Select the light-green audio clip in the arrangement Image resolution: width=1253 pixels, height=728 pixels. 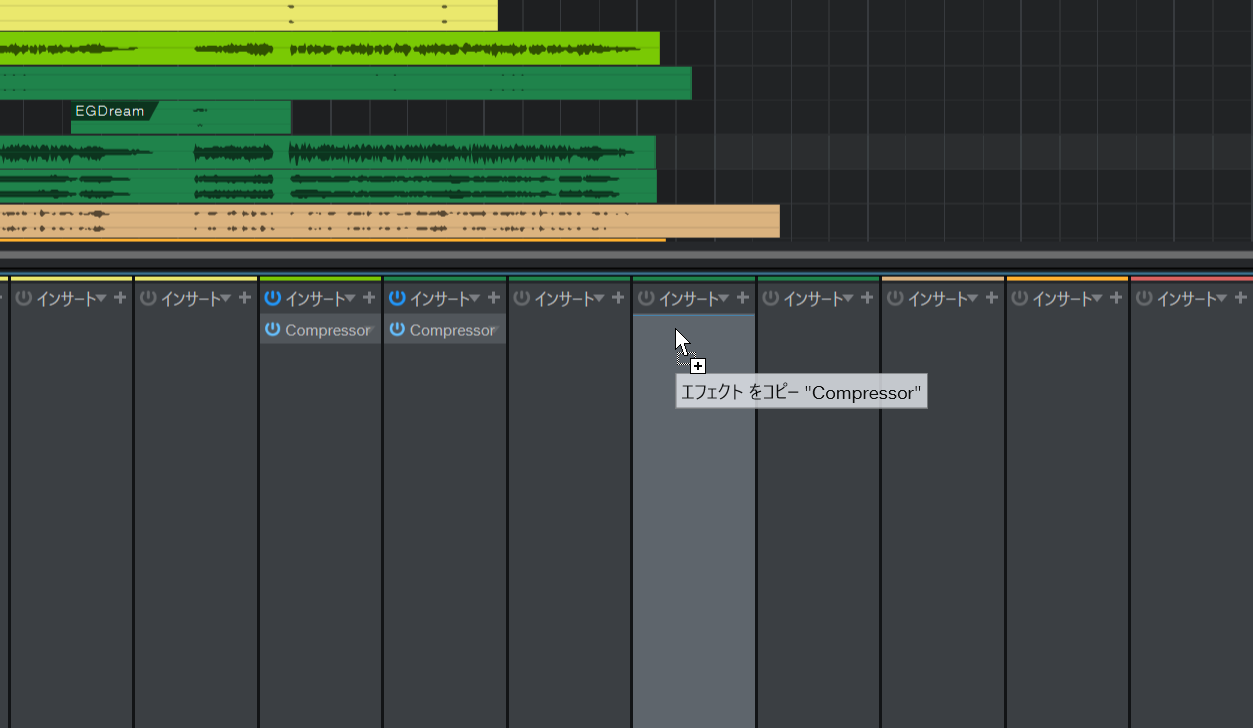point(330,48)
